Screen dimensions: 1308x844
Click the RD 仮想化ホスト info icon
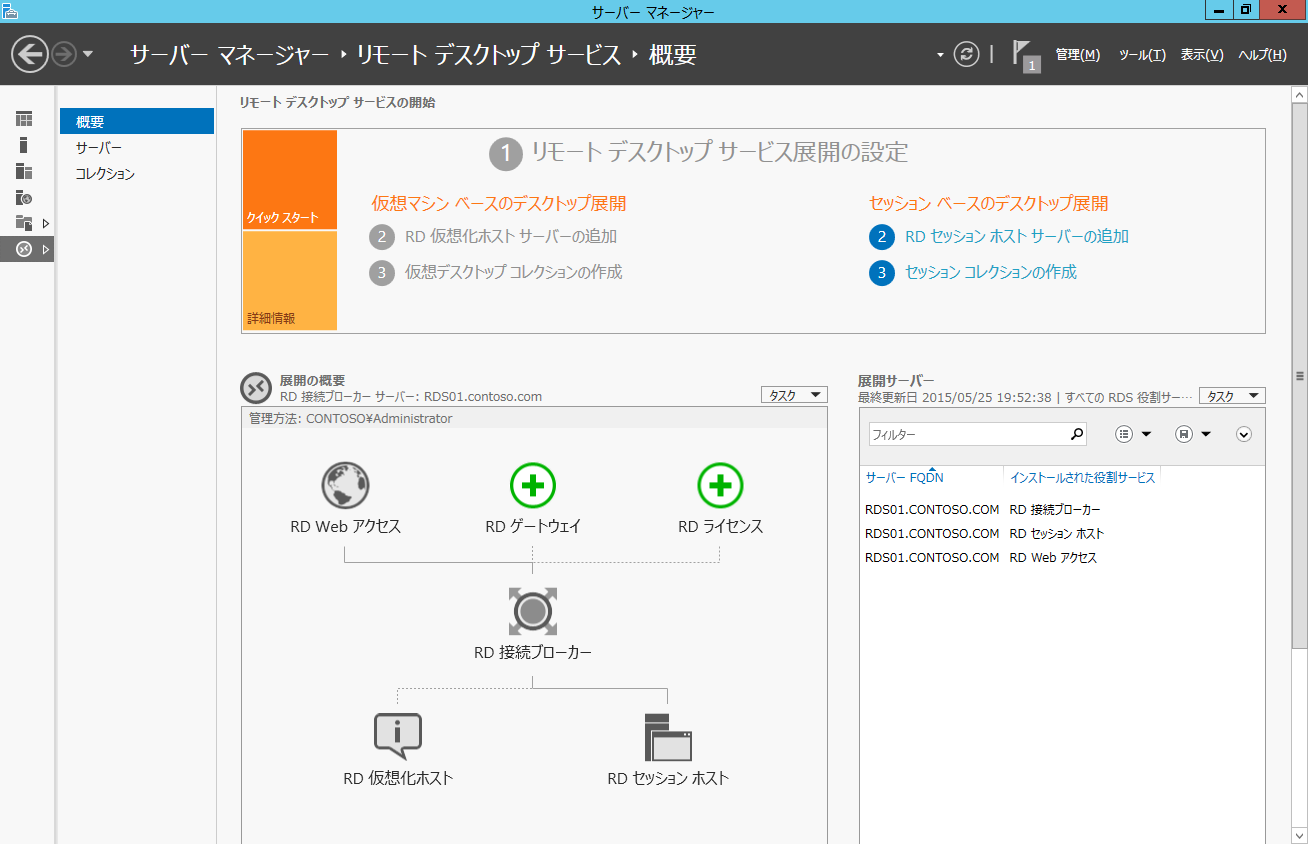point(397,737)
